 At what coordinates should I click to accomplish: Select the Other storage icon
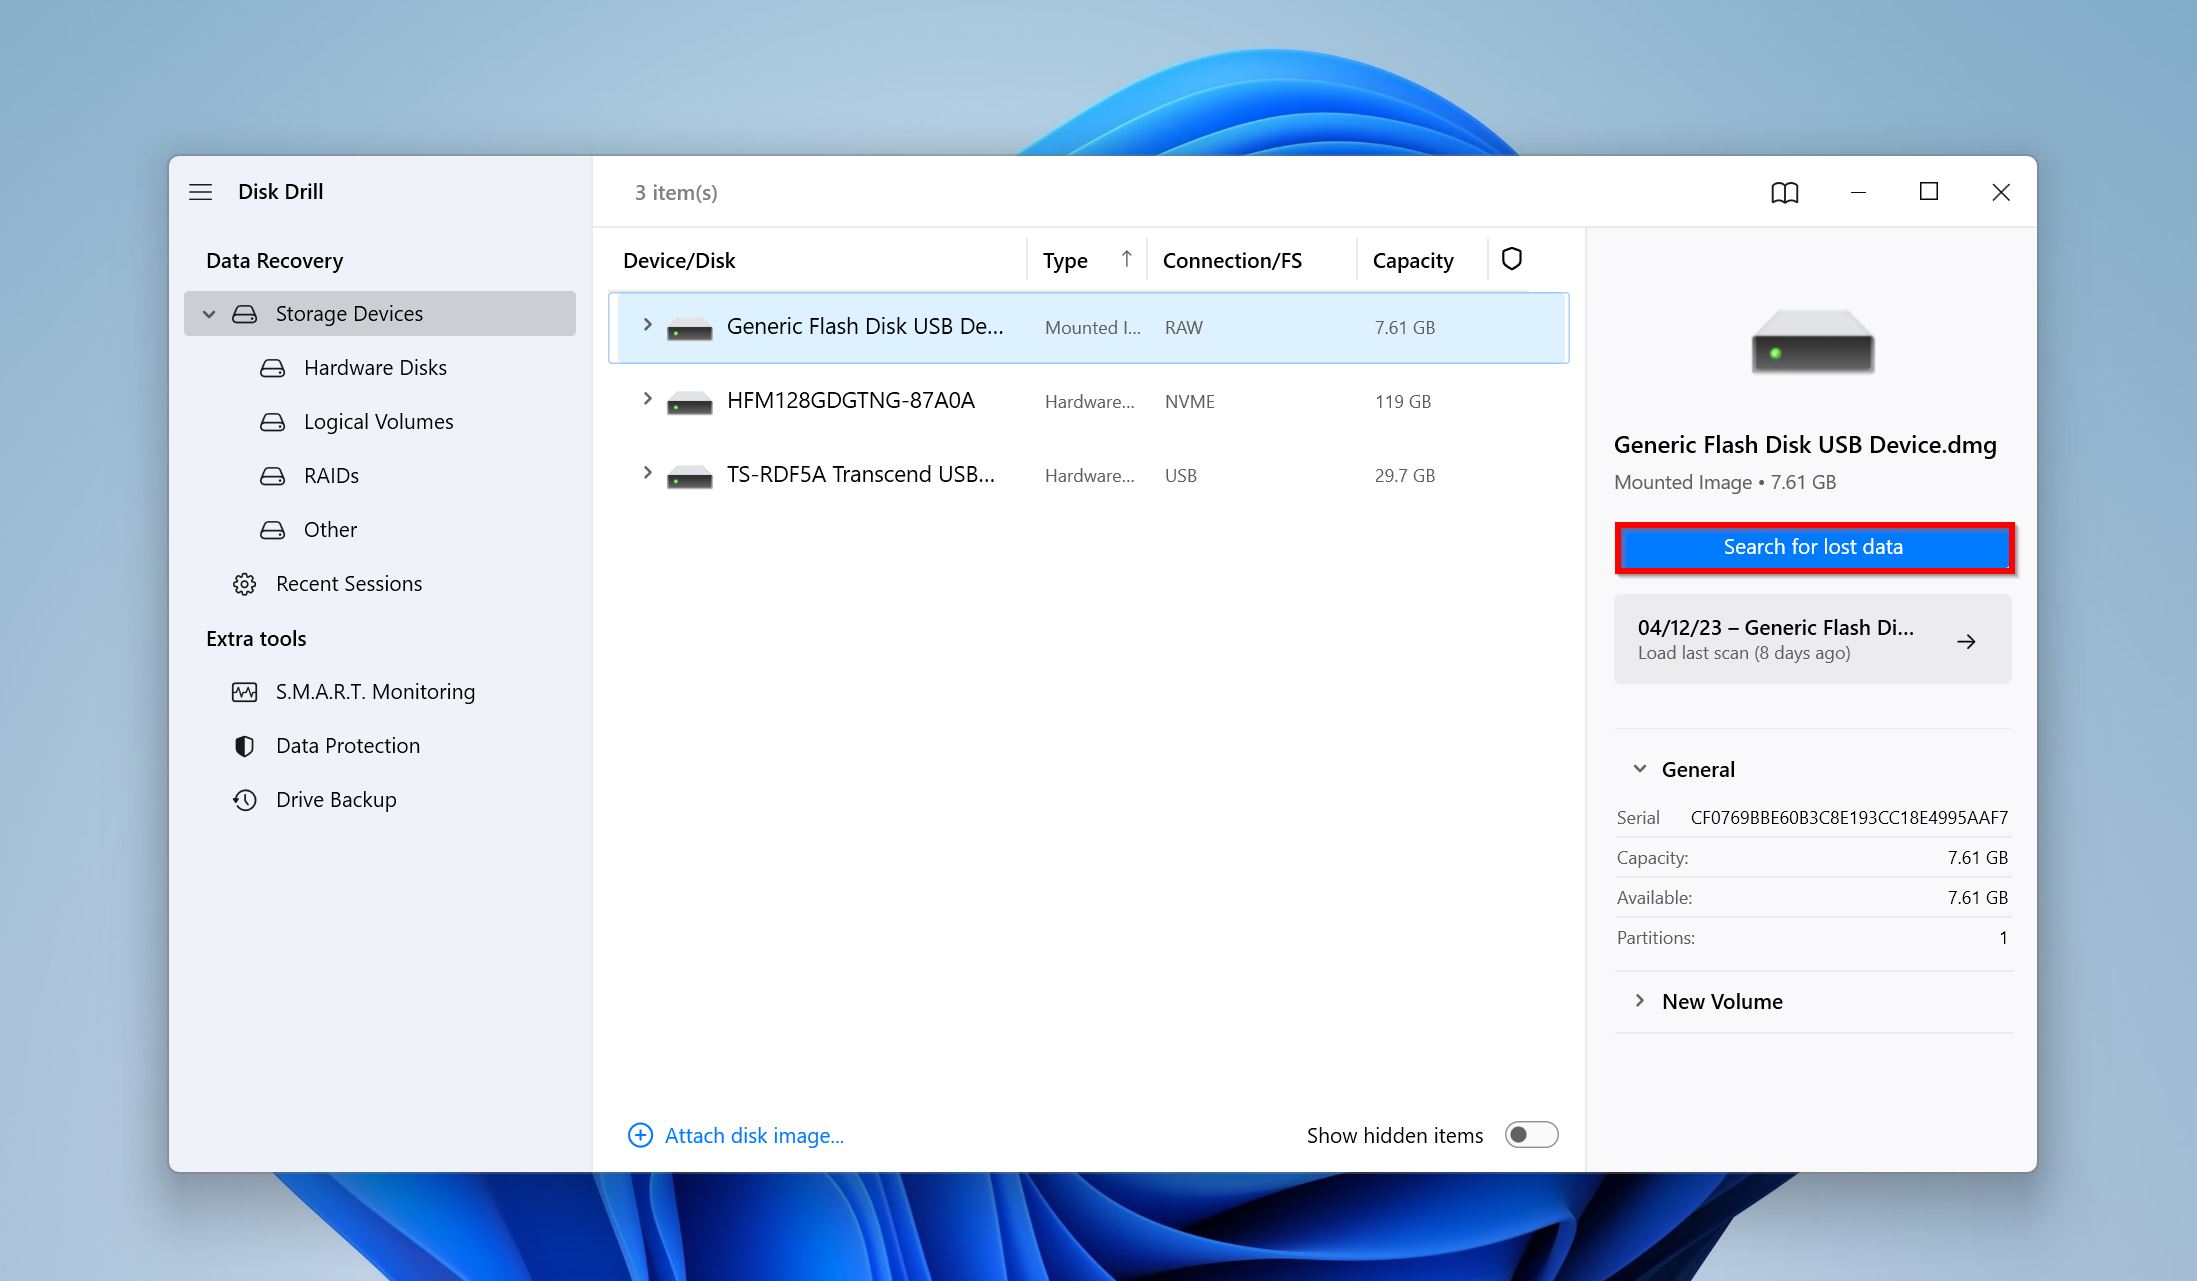pyautogui.click(x=271, y=528)
